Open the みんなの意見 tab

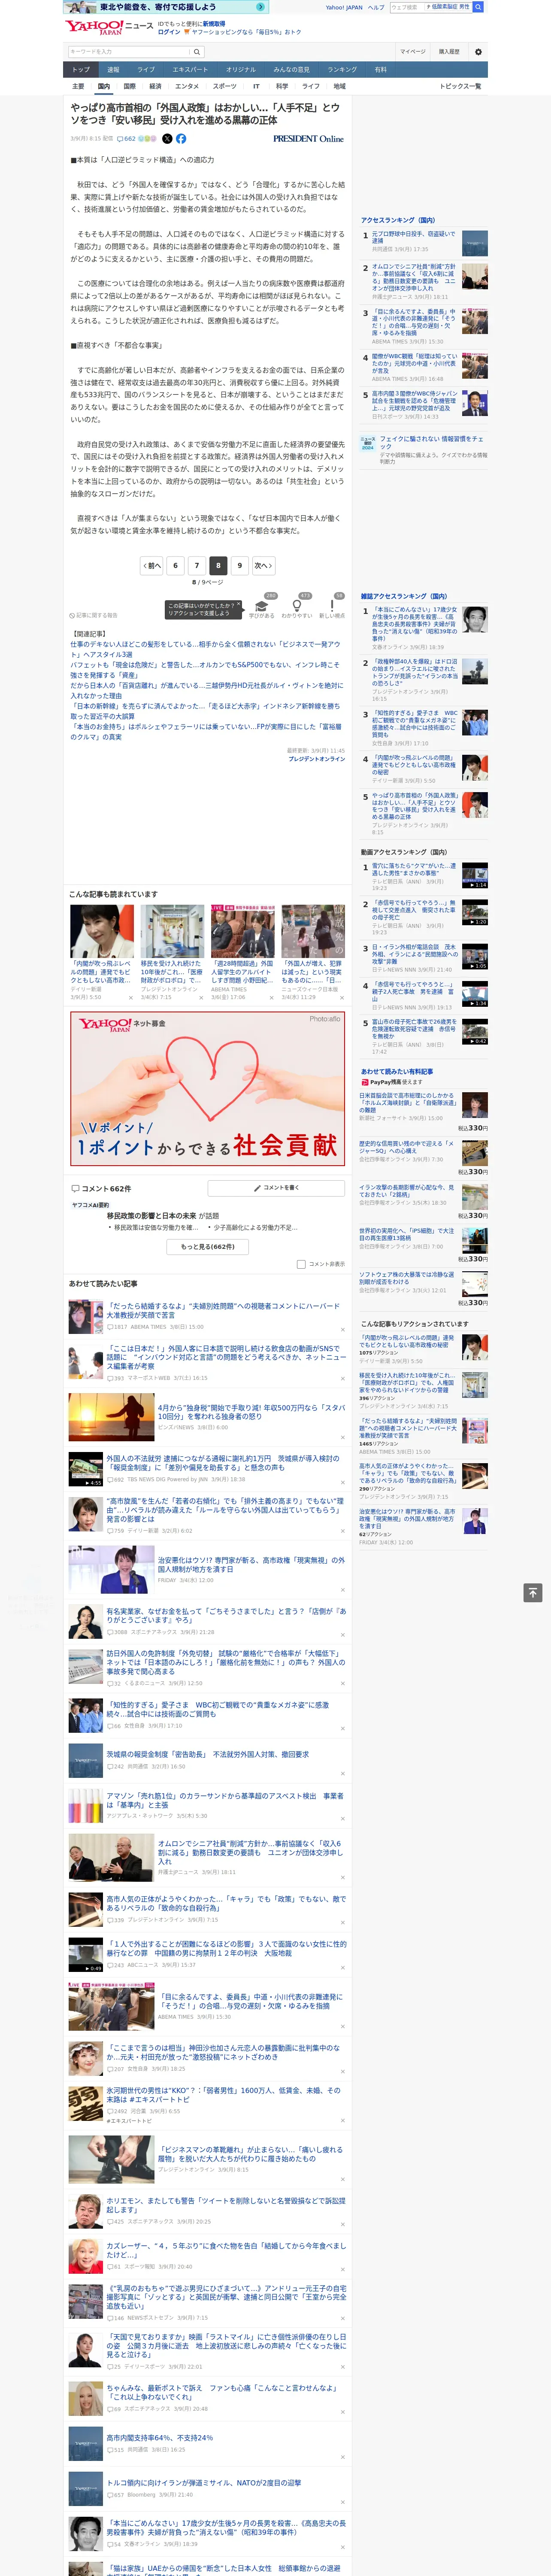tap(292, 70)
